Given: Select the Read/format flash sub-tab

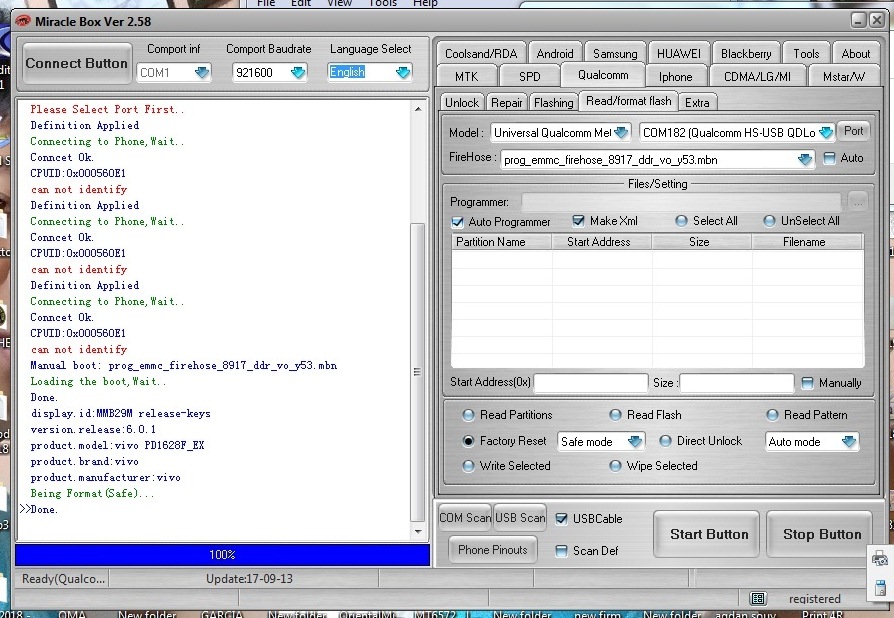Looking at the screenshot, I should pyautogui.click(x=628, y=101).
